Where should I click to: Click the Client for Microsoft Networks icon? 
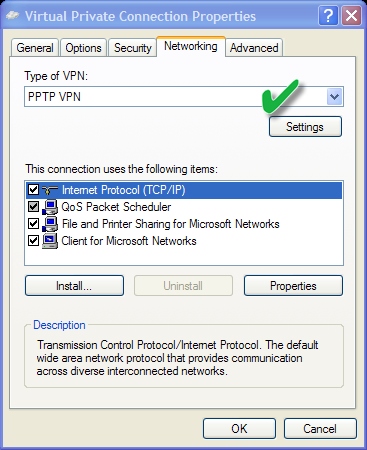click(x=50, y=241)
